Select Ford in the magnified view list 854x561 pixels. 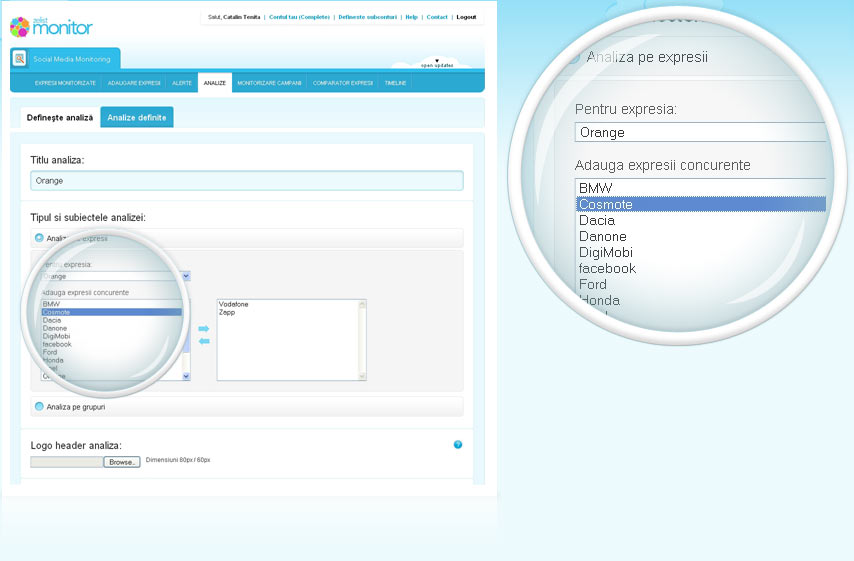pyautogui.click(x=593, y=284)
